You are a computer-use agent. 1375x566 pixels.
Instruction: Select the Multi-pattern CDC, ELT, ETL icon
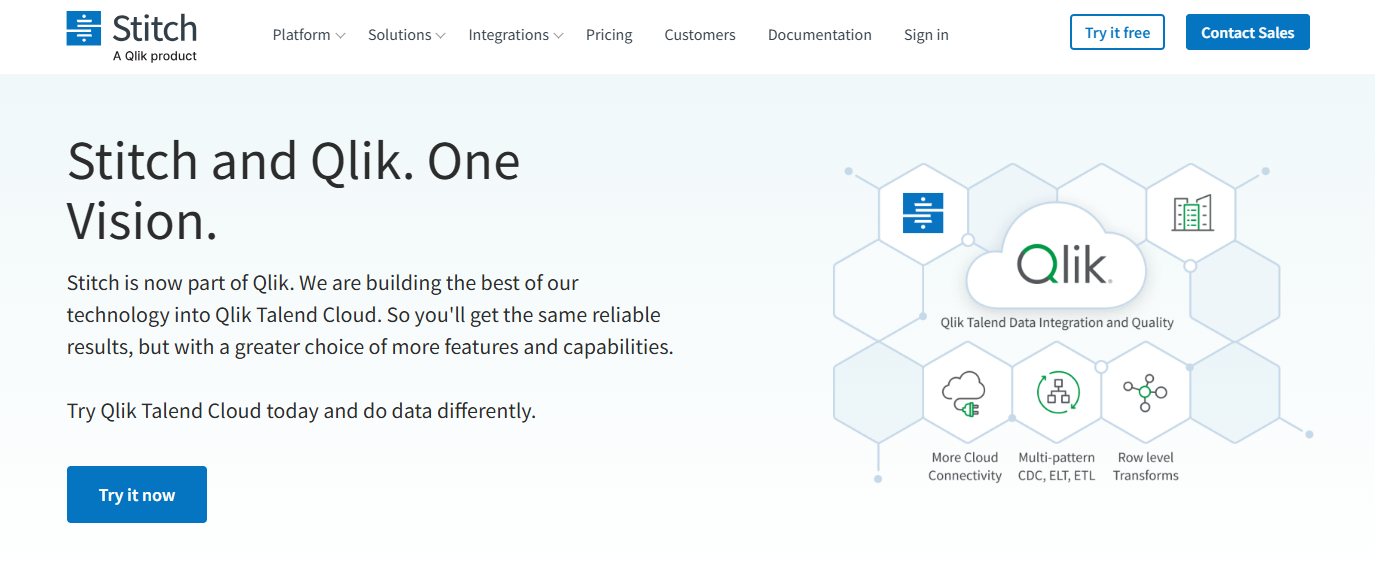(1057, 393)
